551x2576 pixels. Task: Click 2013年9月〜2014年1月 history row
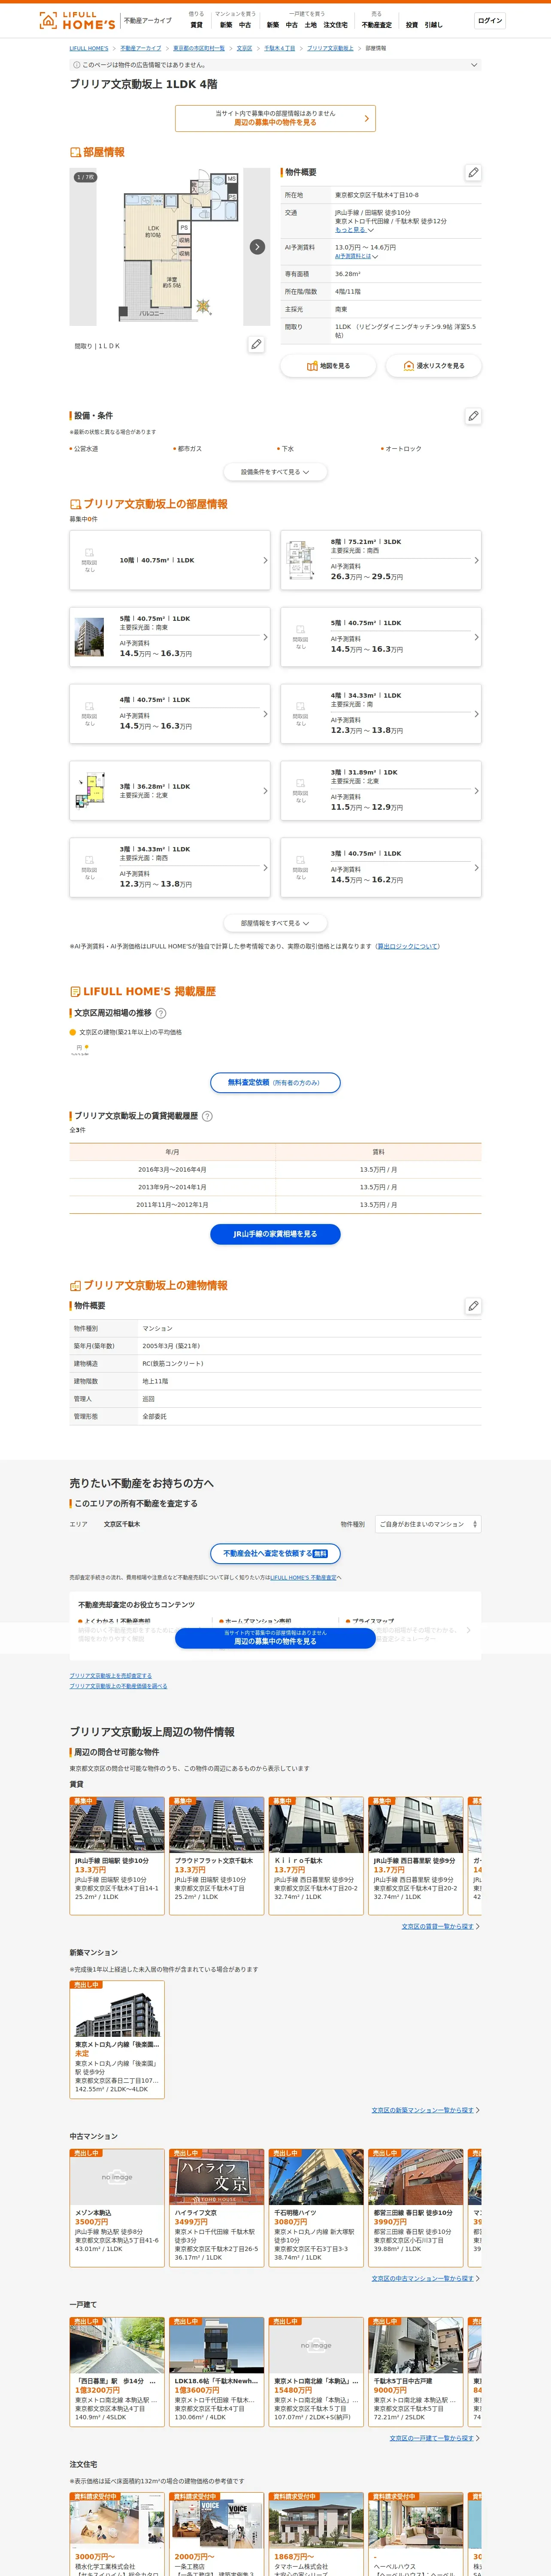pos(275,1187)
